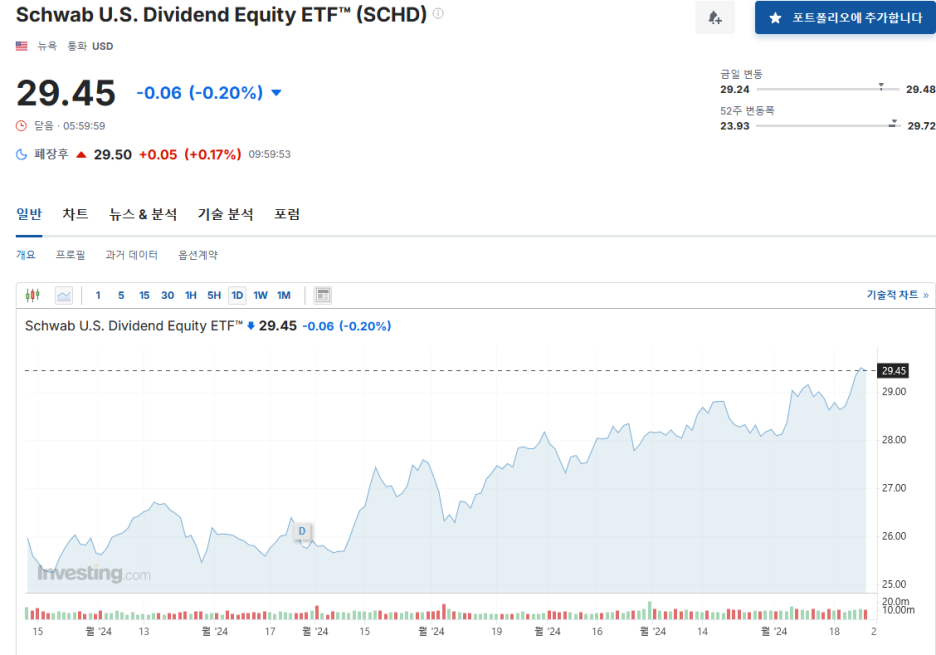Select the 15 minute interval
This screenshot has width=936, height=655.
click(144, 295)
